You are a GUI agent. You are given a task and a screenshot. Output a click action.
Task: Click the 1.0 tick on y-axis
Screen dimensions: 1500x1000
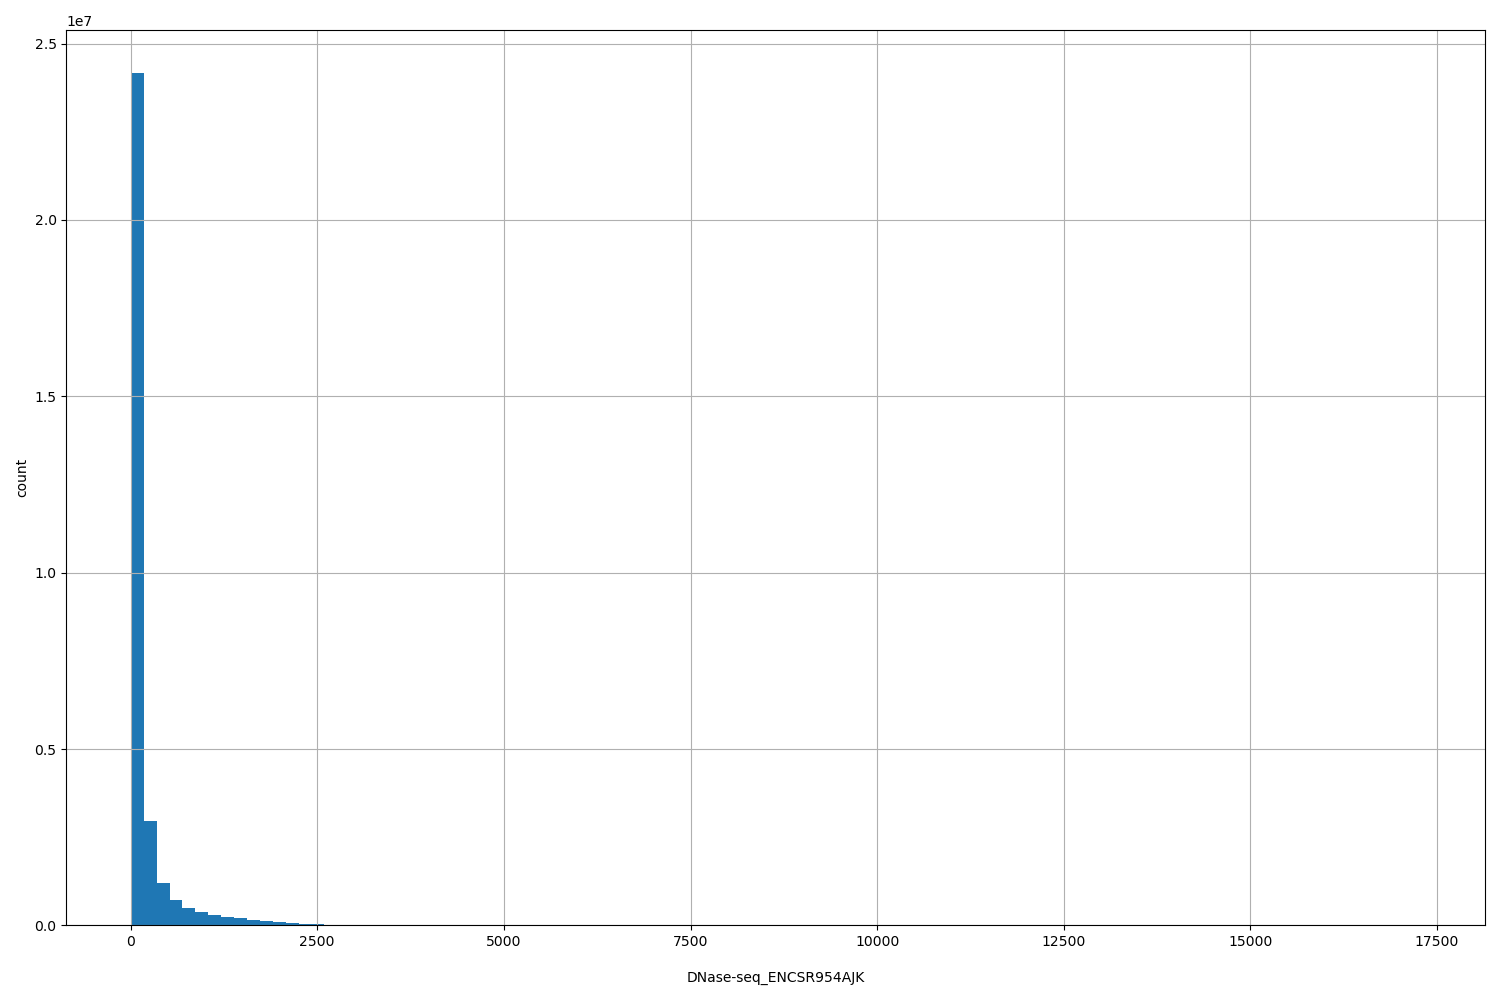pos(47,572)
